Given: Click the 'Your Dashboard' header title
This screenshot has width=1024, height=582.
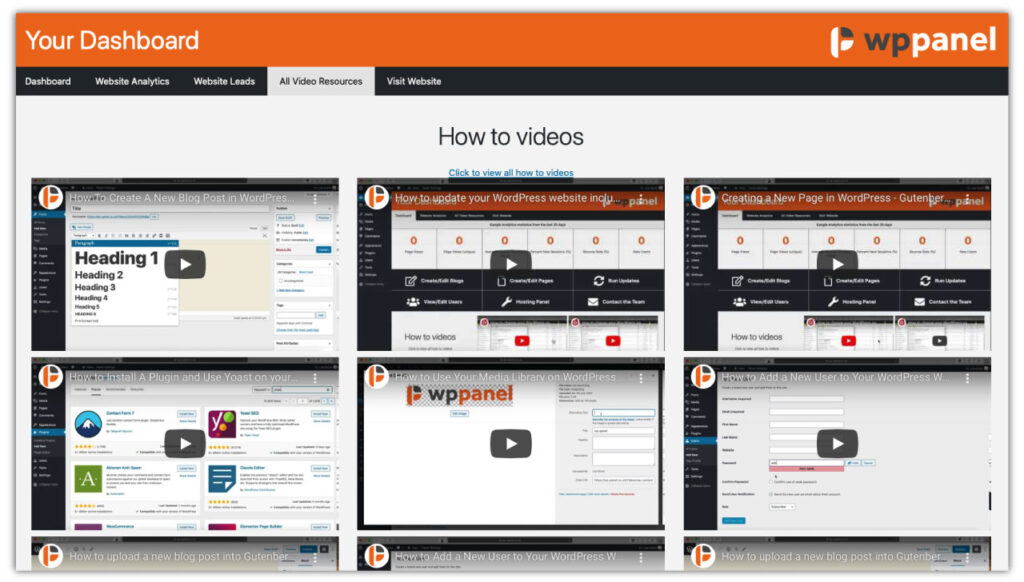Looking at the screenshot, I should [112, 40].
